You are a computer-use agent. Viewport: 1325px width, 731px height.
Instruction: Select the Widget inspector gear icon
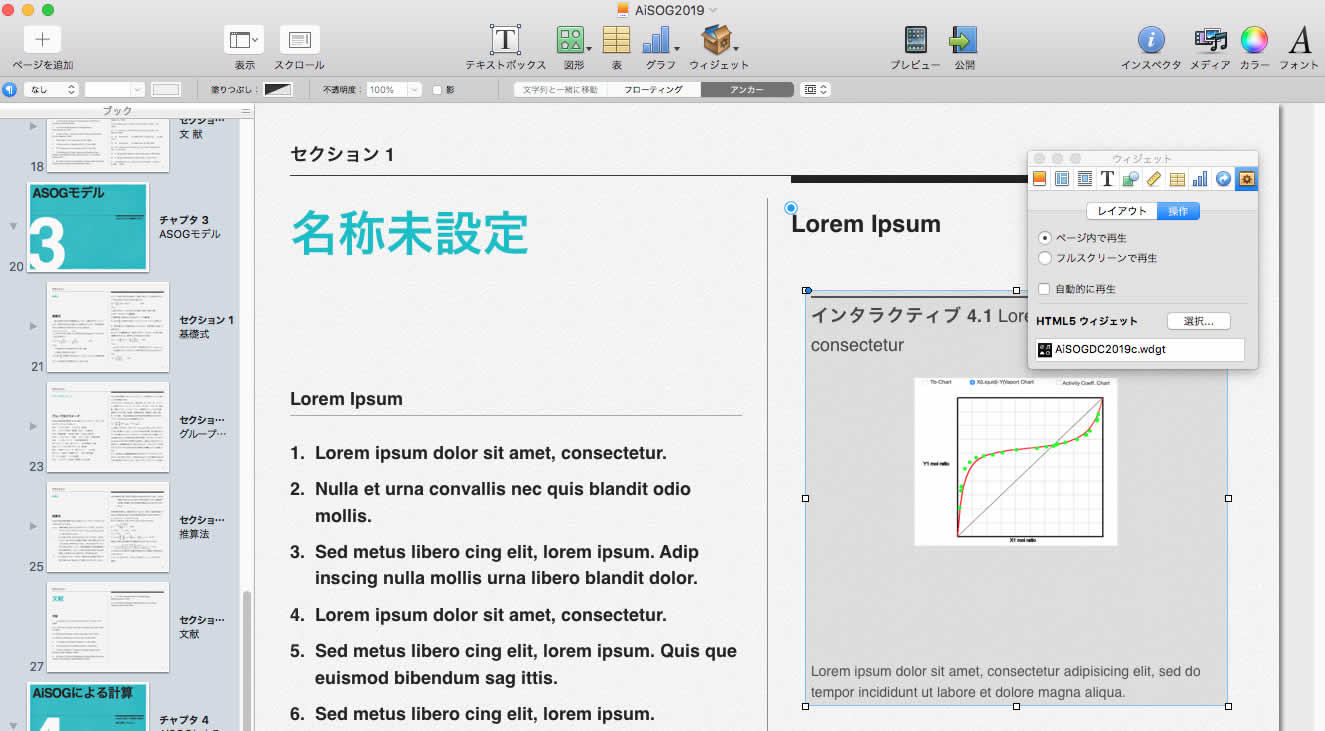pos(1246,179)
